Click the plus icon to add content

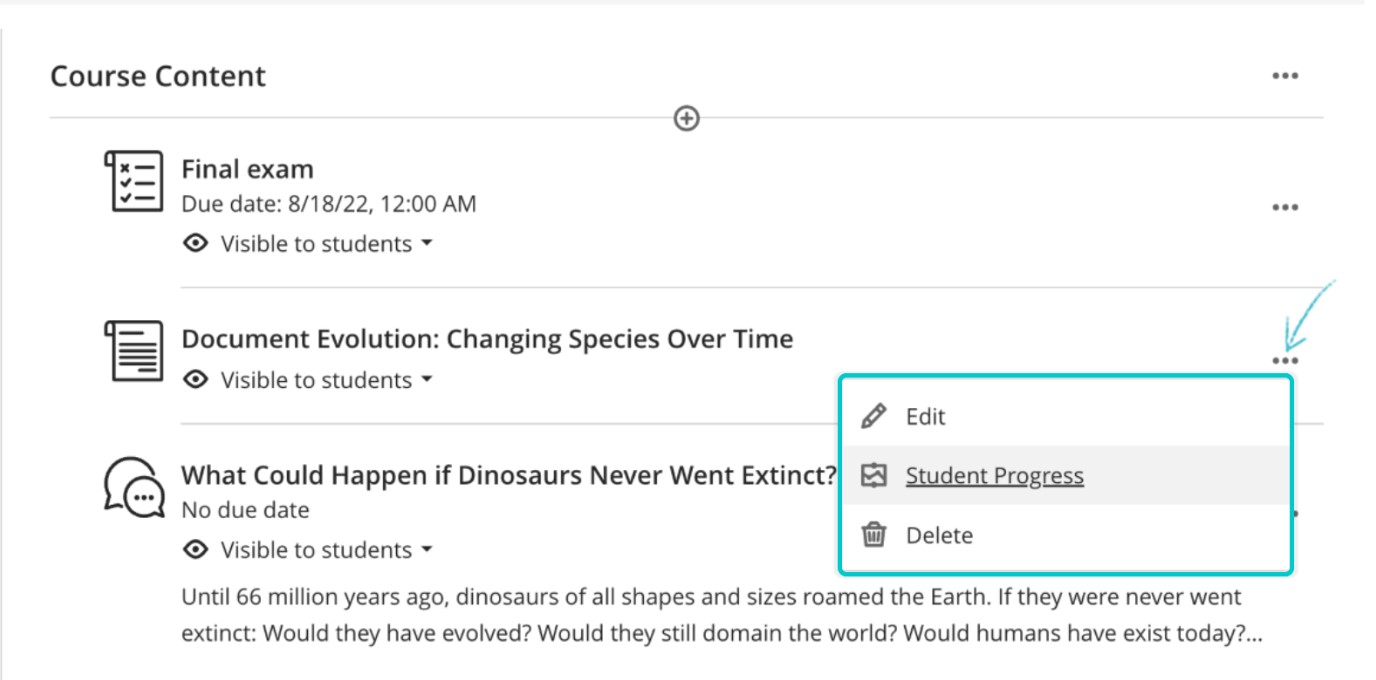tap(686, 119)
